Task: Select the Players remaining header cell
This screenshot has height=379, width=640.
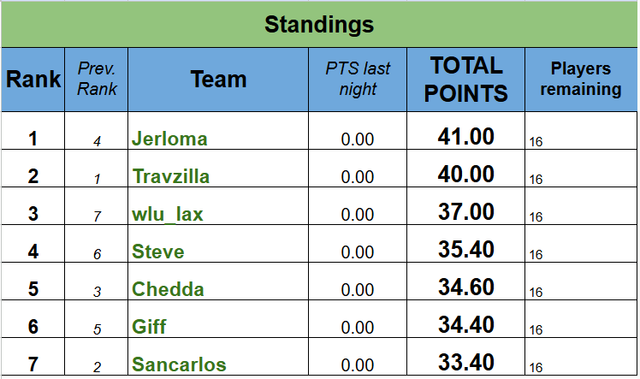Action: click(581, 79)
